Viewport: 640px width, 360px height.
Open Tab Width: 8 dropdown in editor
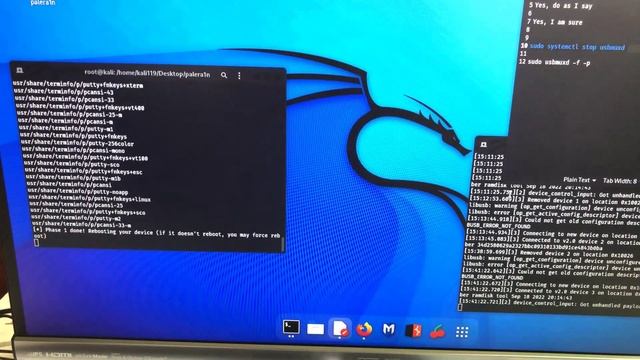(620, 180)
